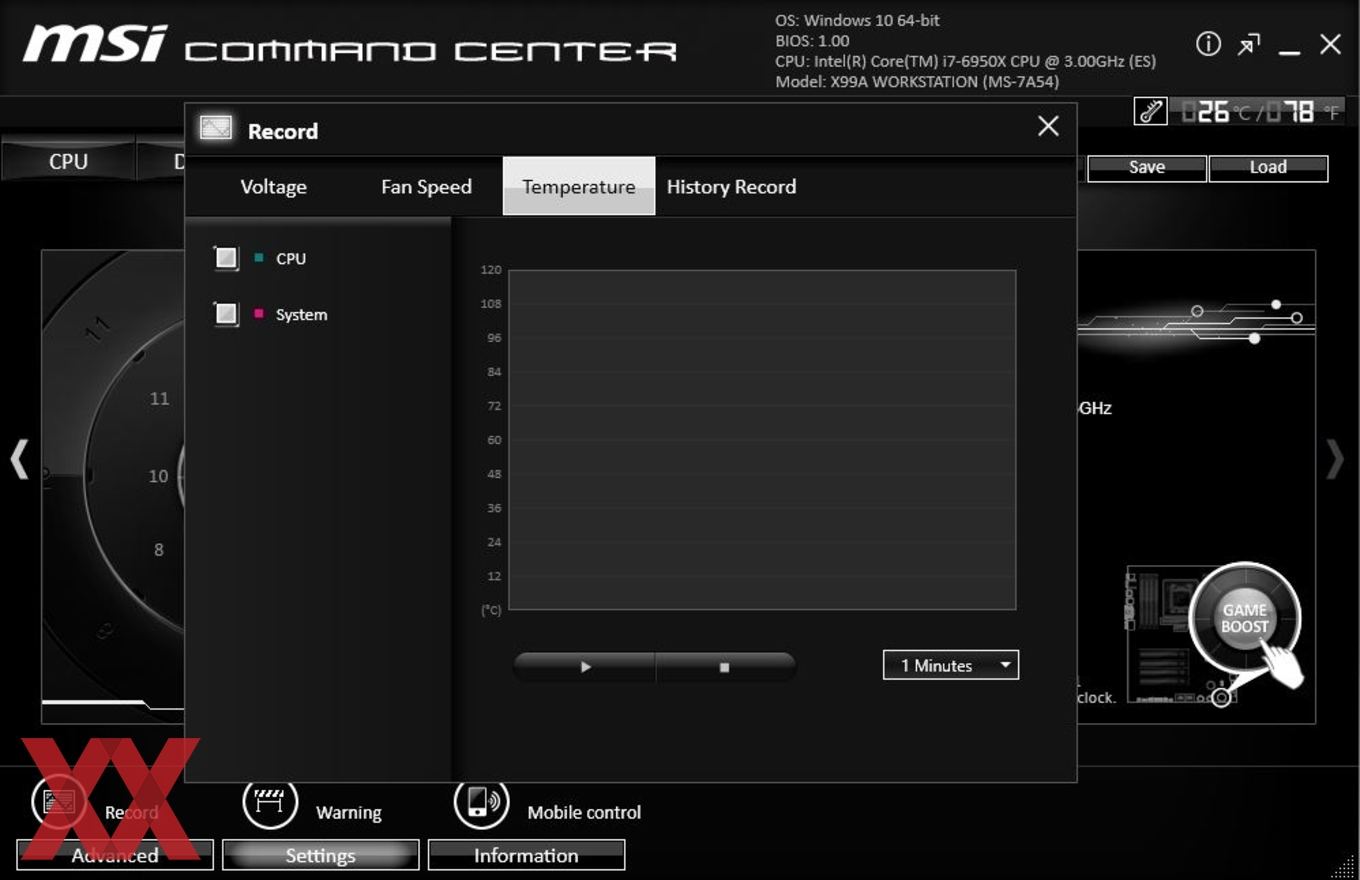This screenshot has width=1360, height=880.
Task: Go to the previous page with the left arrow
Action: pyautogui.click(x=19, y=460)
